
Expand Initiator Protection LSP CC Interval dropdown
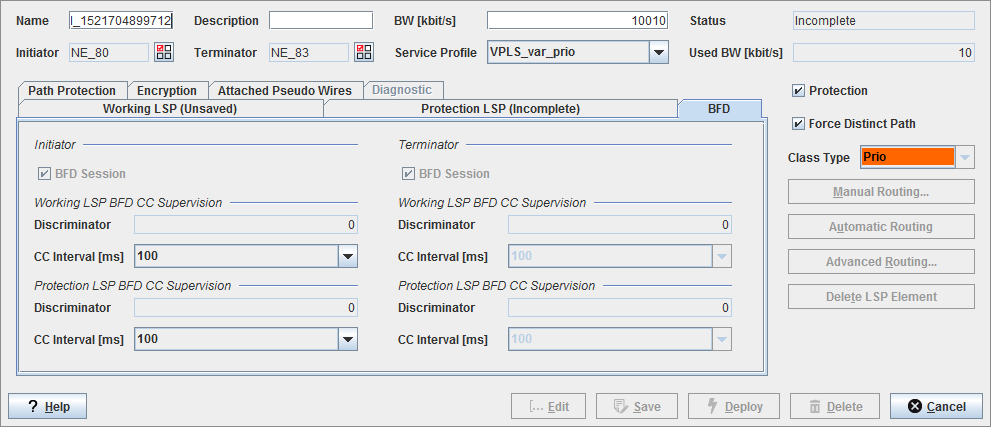347,339
